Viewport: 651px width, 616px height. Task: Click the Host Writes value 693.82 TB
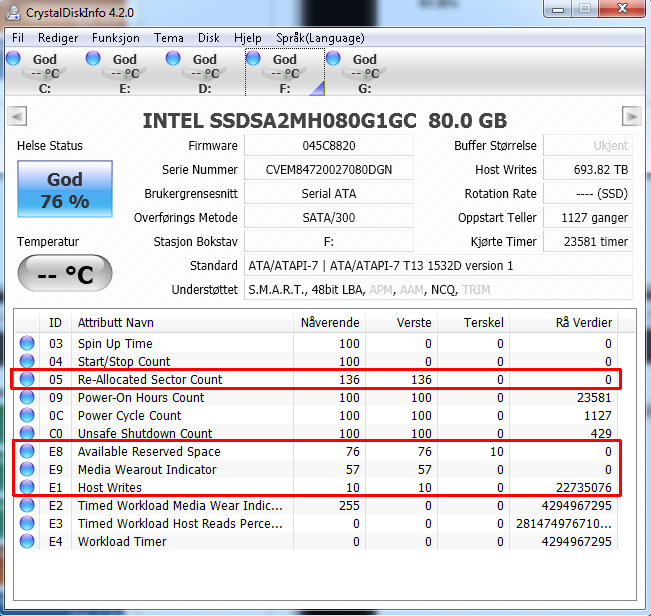click(x=588, y=170)
